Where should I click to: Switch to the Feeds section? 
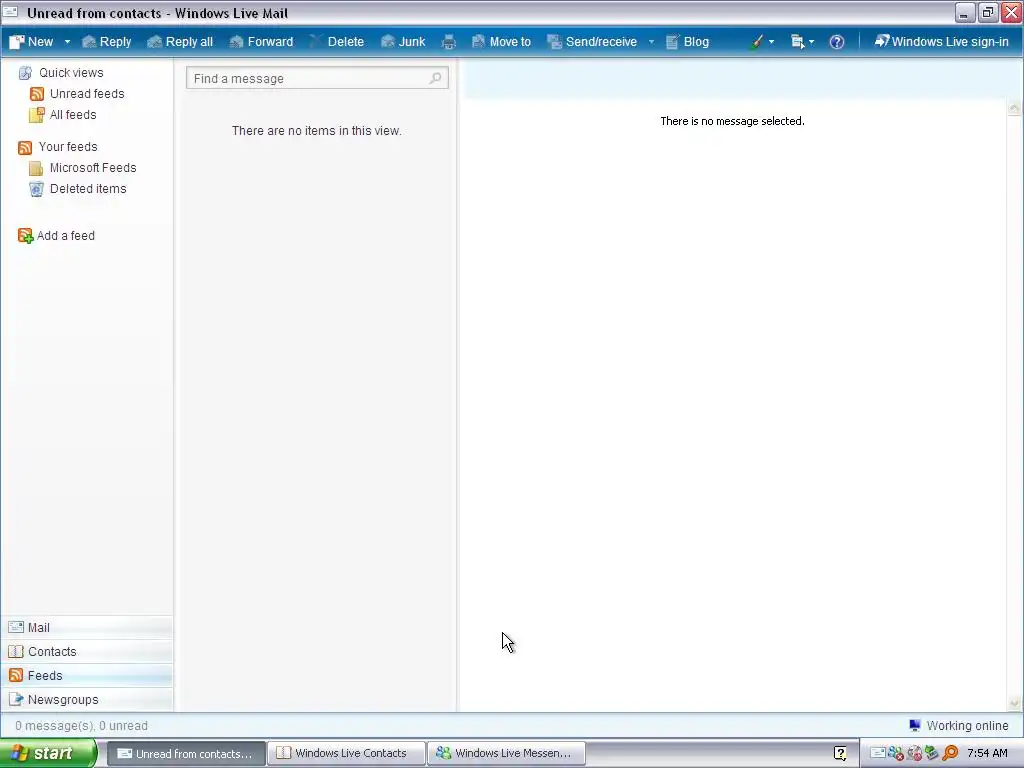(87, 675)
